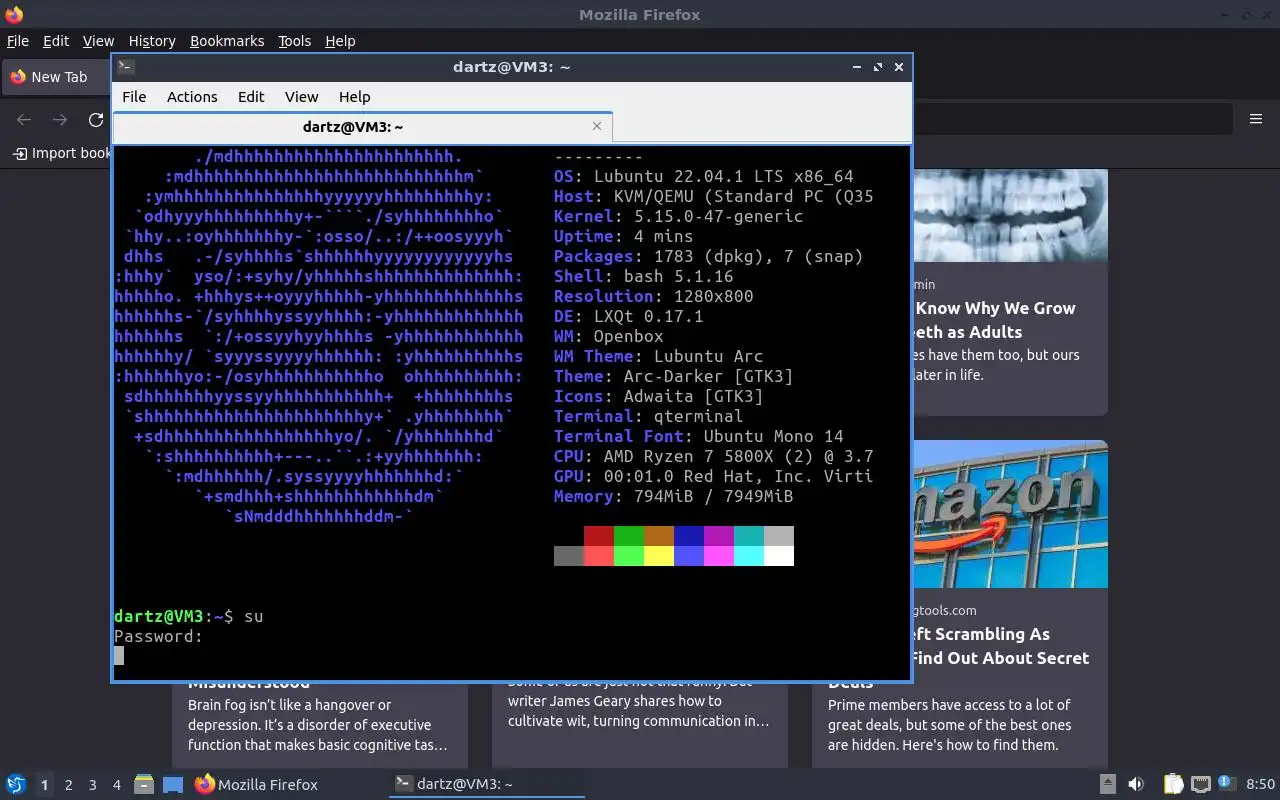Select the Firefox New Tab tab
The width and height of the screenshot is (1280, 800).
pos(56,77)
